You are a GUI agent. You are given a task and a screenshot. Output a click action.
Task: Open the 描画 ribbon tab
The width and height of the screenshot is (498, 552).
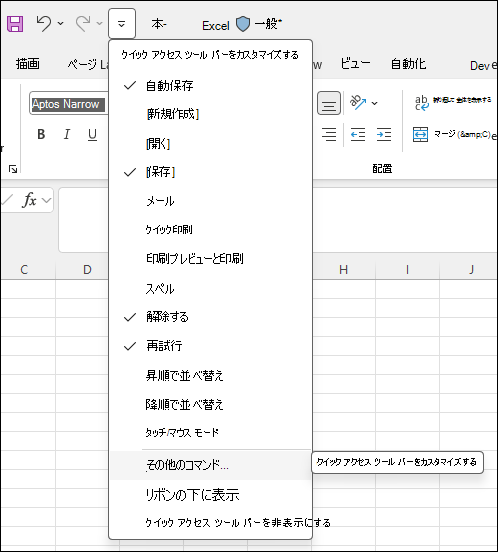click(27, 64)
